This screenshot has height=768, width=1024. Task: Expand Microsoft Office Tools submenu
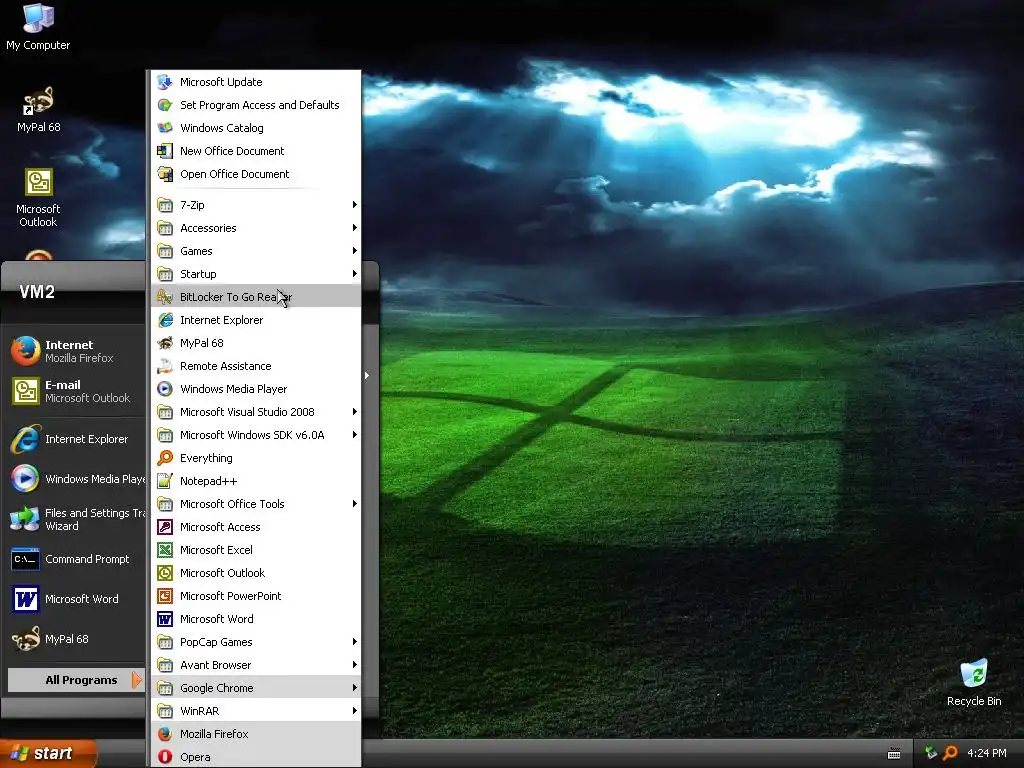click(256, 504)
